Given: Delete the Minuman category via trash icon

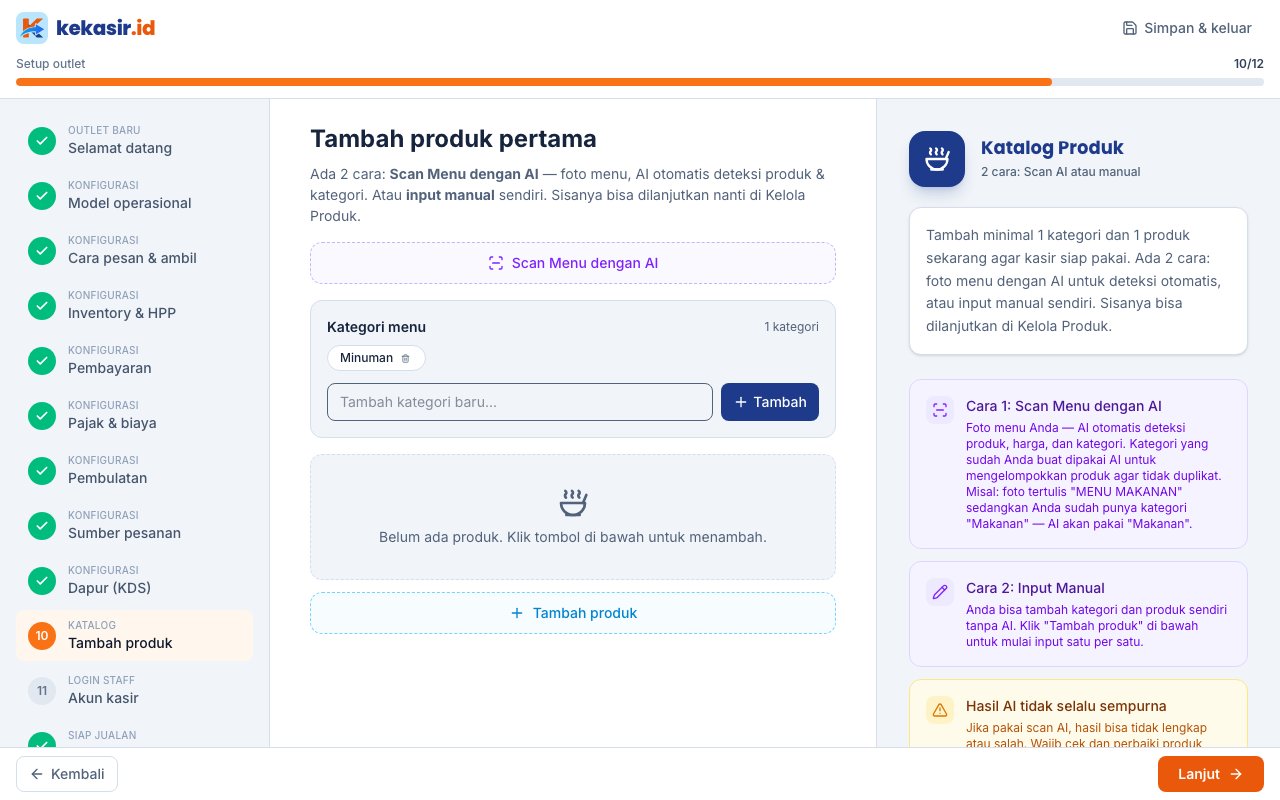Looking at the screenshot, I should coord(405,358).
